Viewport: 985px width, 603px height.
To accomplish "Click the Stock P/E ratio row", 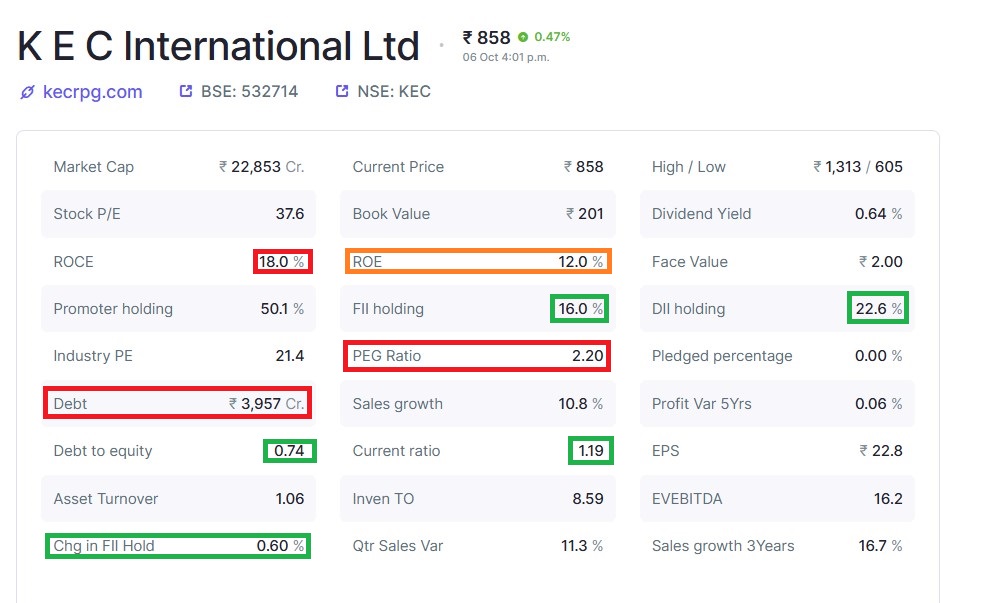I will (x=178, y=214).
